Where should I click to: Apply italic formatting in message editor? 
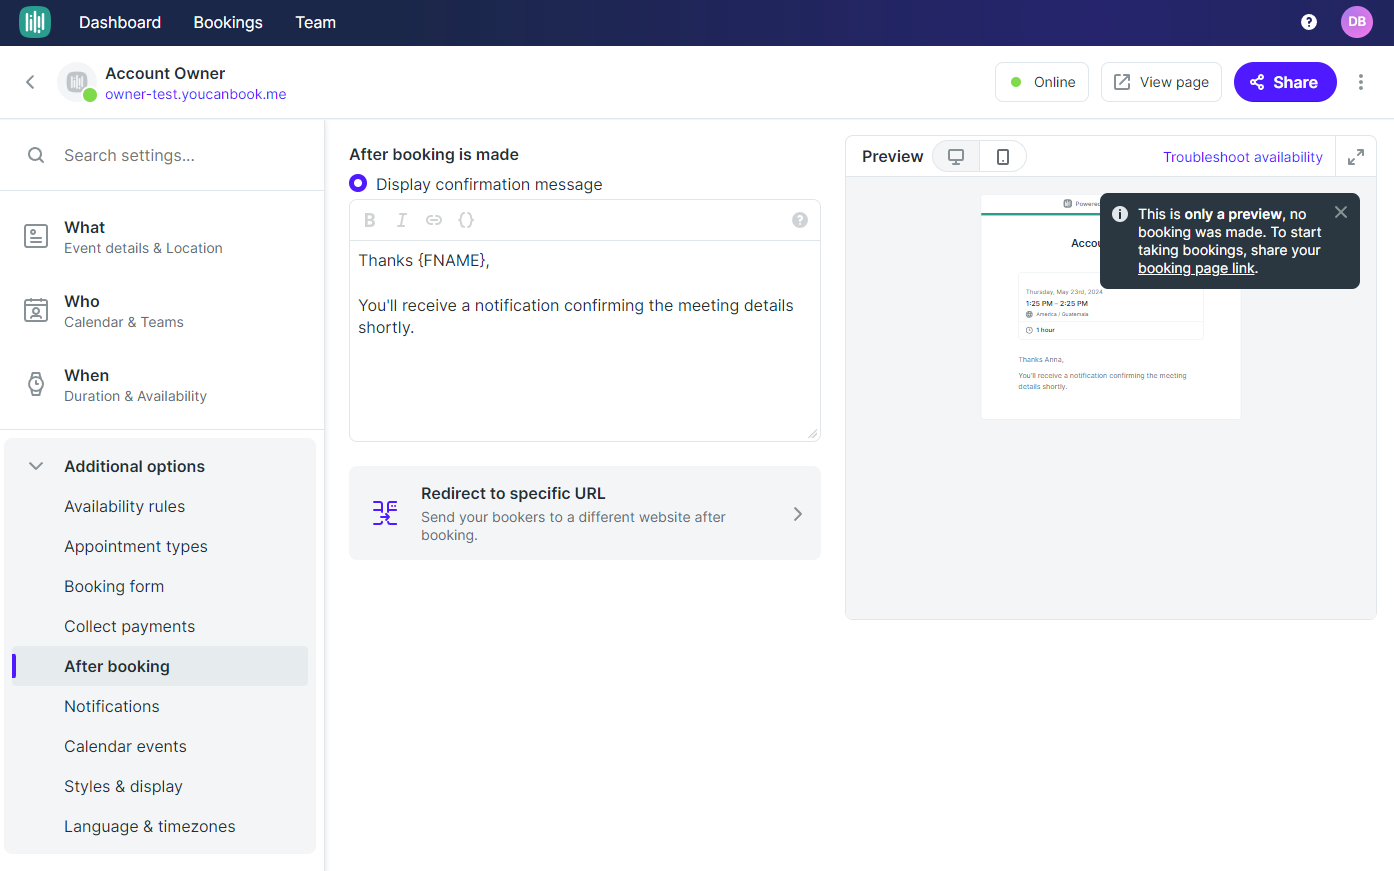pos(402,220)
